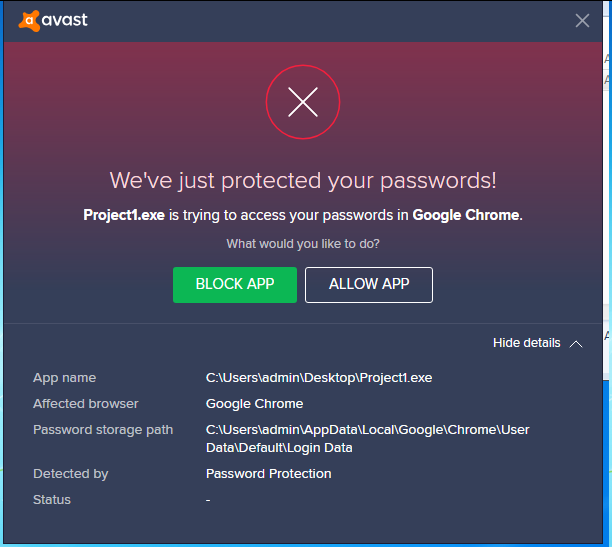Viewport: 612px width, 547px height.
Task: Select the Detected by label
Action: [71, 474]
